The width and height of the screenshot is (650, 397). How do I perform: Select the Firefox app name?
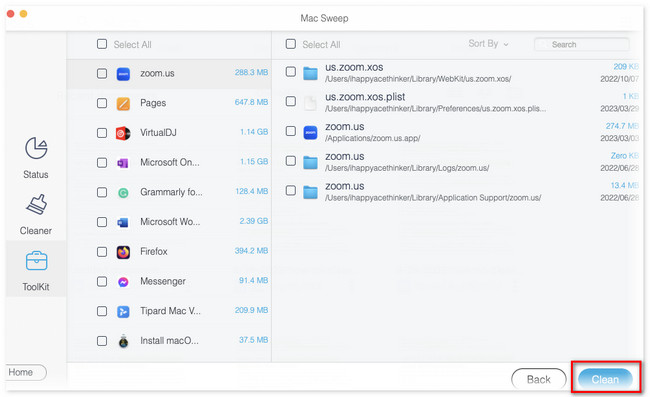coord(154,252)
